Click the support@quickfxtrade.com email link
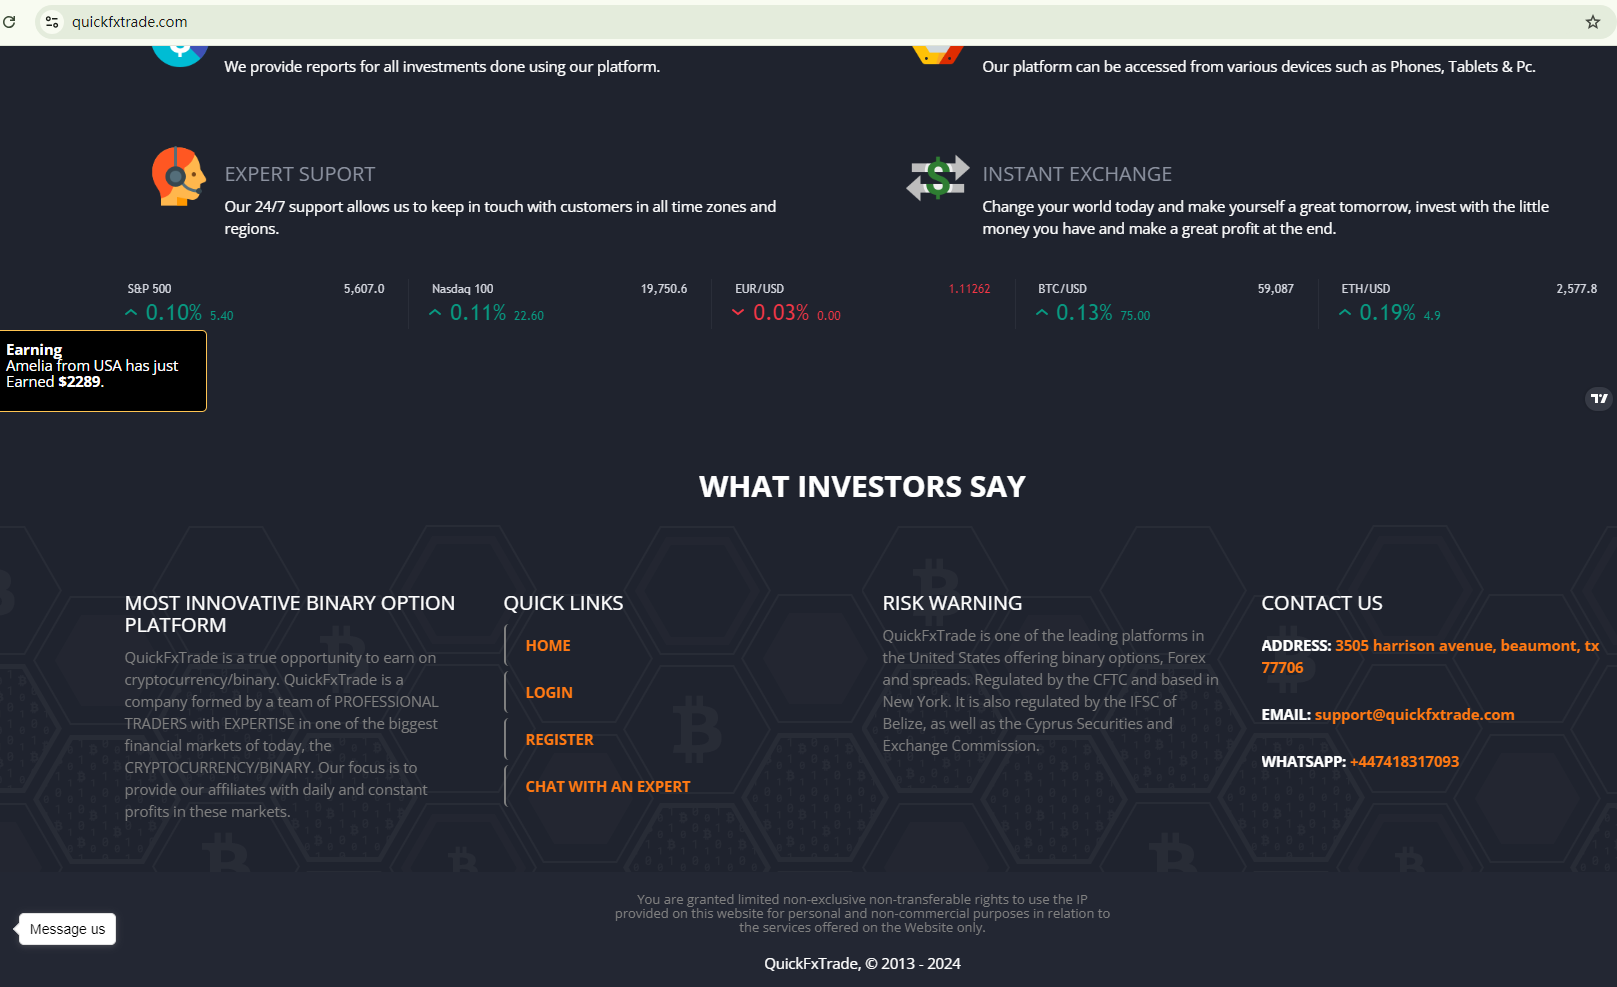 1414,715
